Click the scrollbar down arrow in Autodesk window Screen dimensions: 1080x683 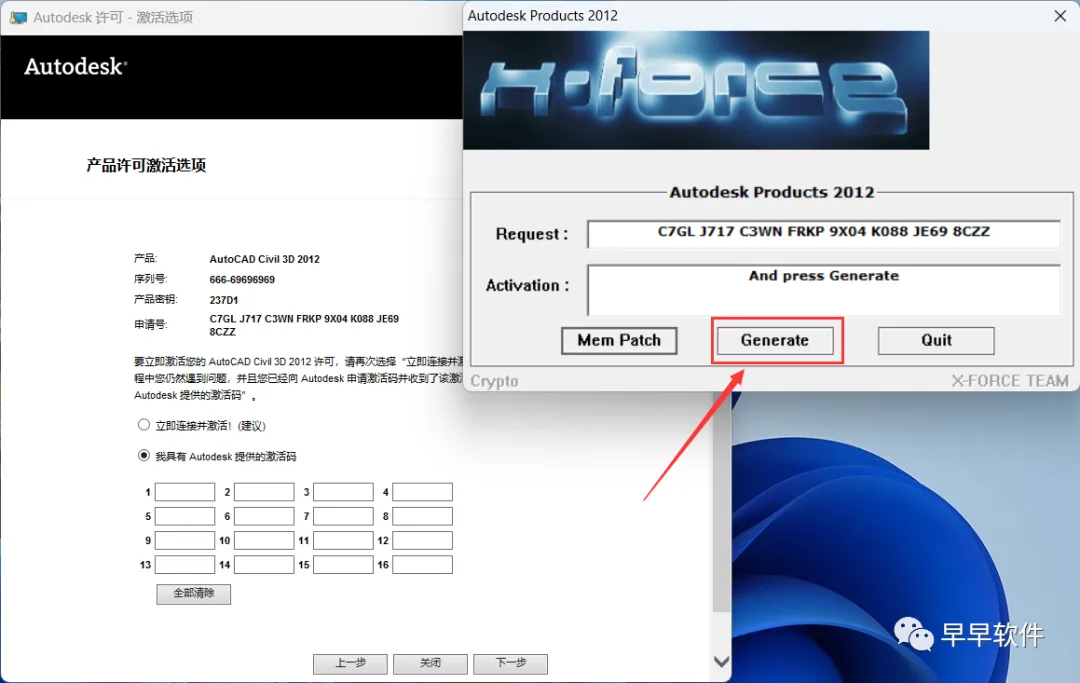coord(721,662)
